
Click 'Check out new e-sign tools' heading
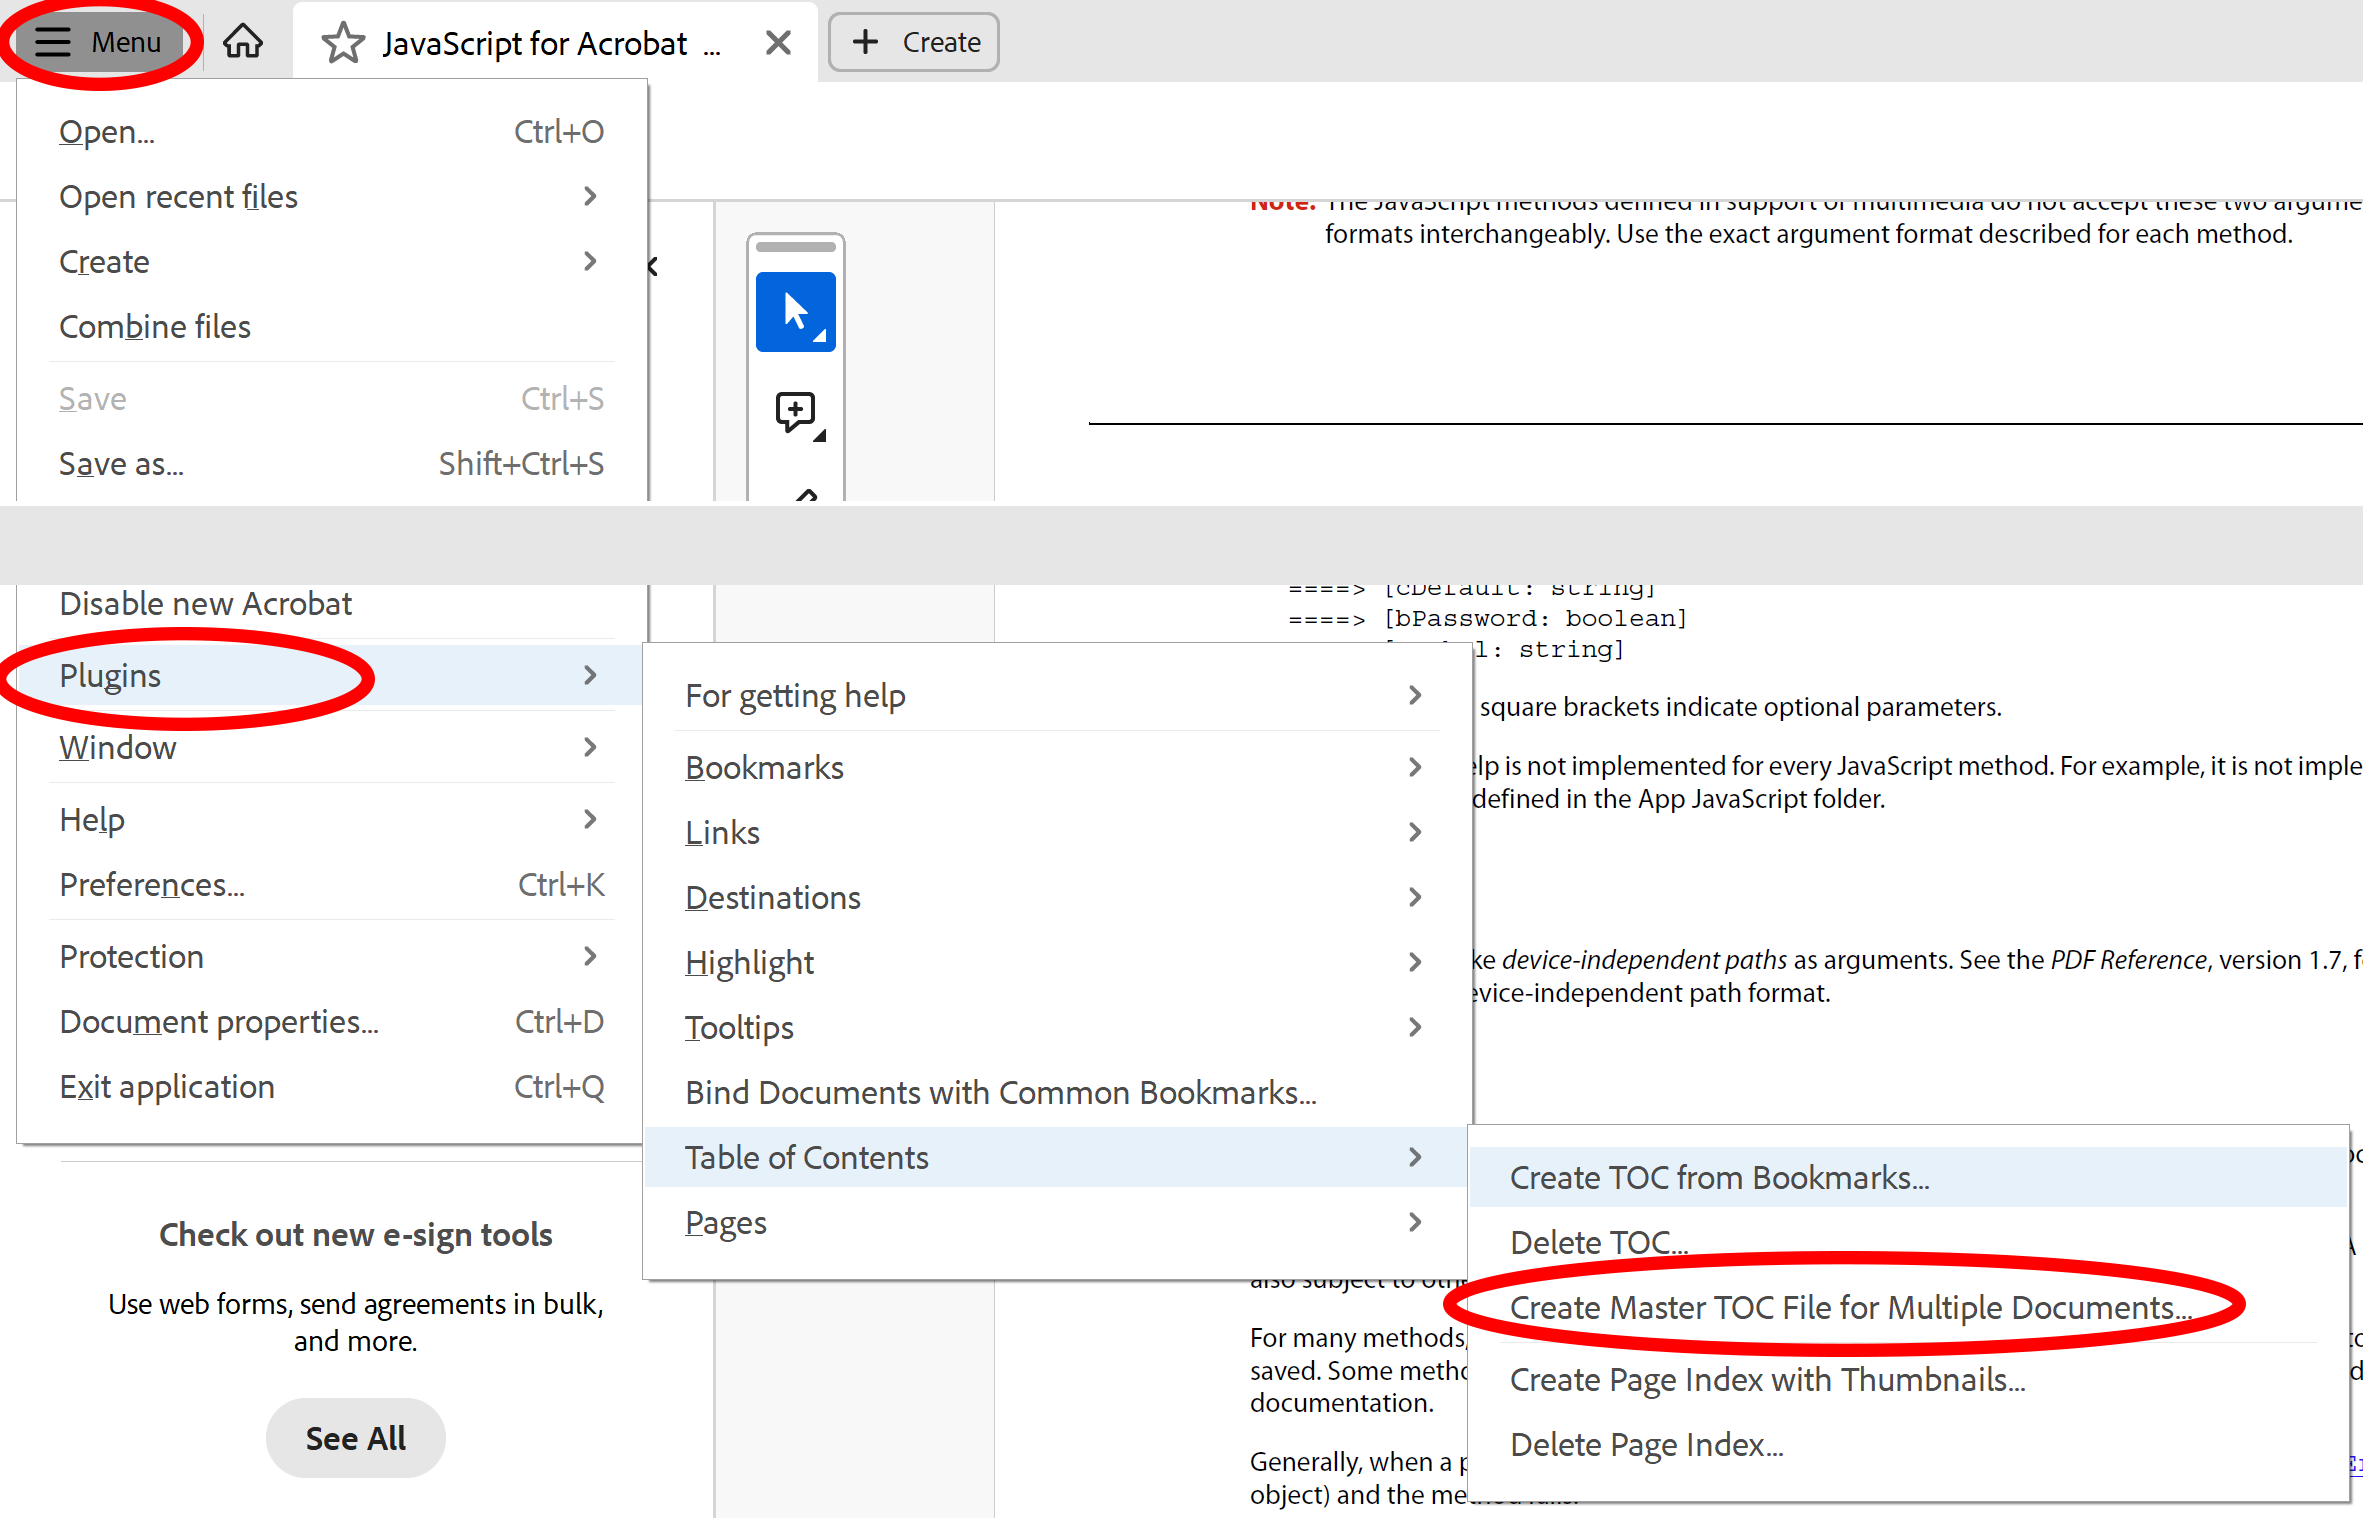pos(355,1235)
